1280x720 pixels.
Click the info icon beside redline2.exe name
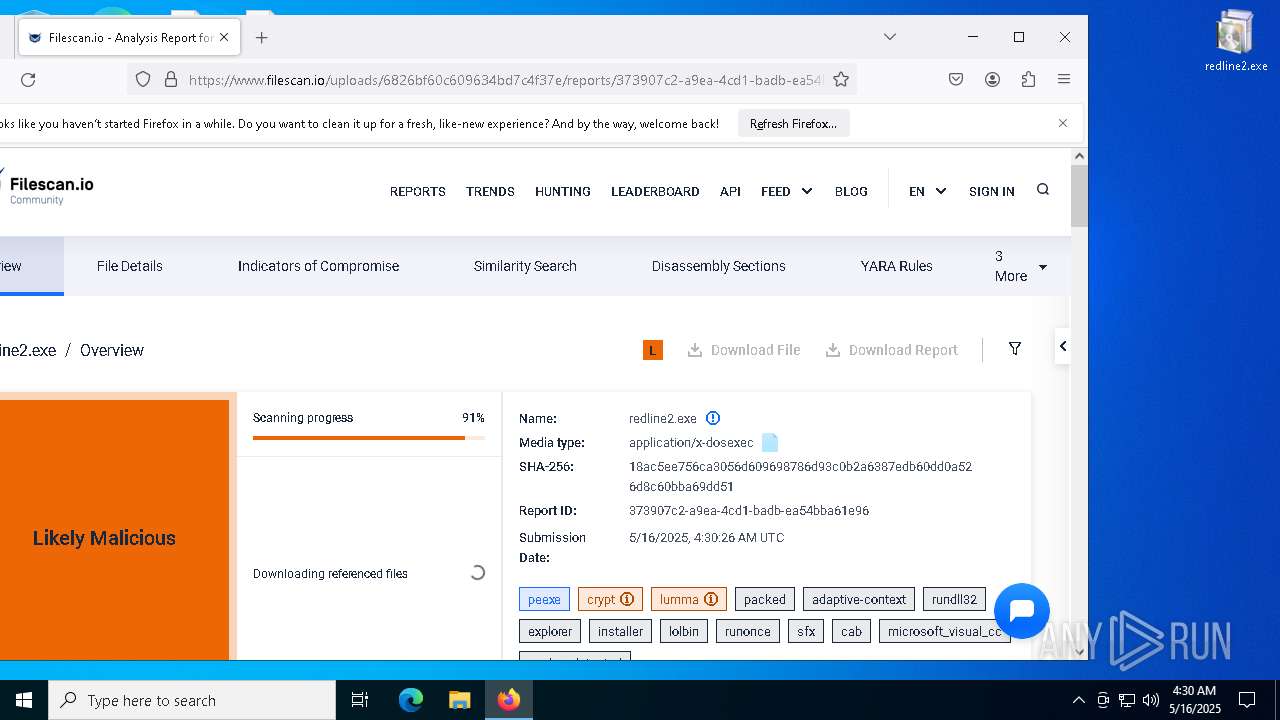point(713,418)
